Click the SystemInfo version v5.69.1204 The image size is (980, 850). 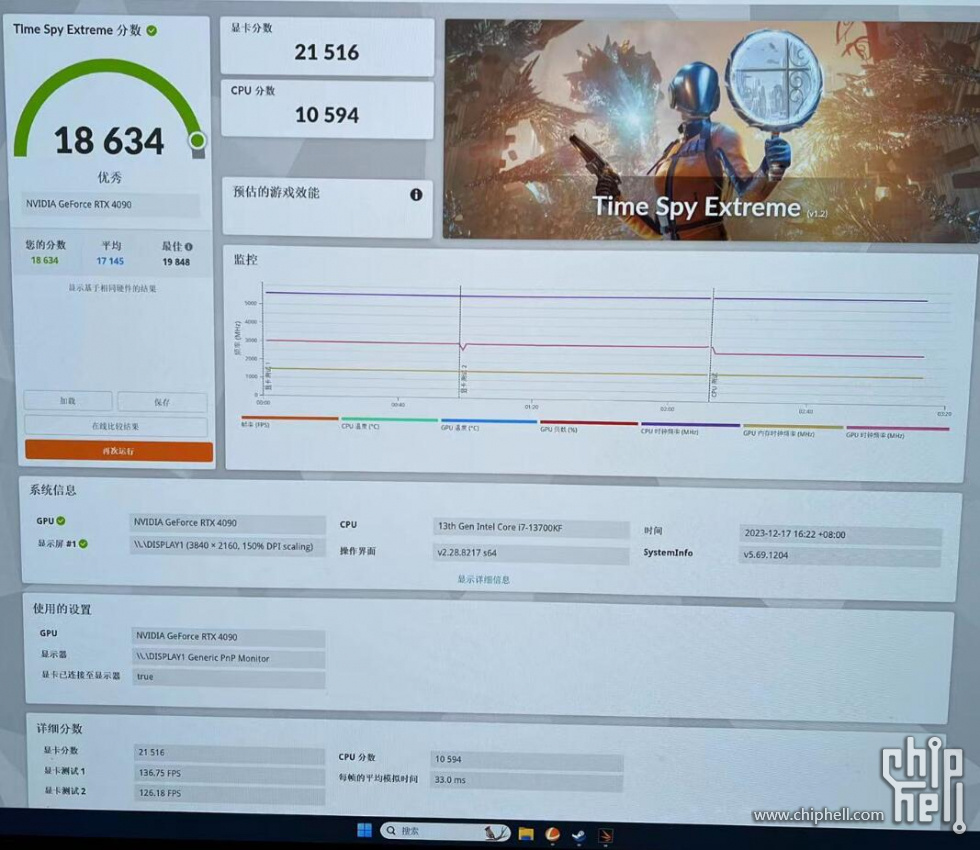[840, 555]
